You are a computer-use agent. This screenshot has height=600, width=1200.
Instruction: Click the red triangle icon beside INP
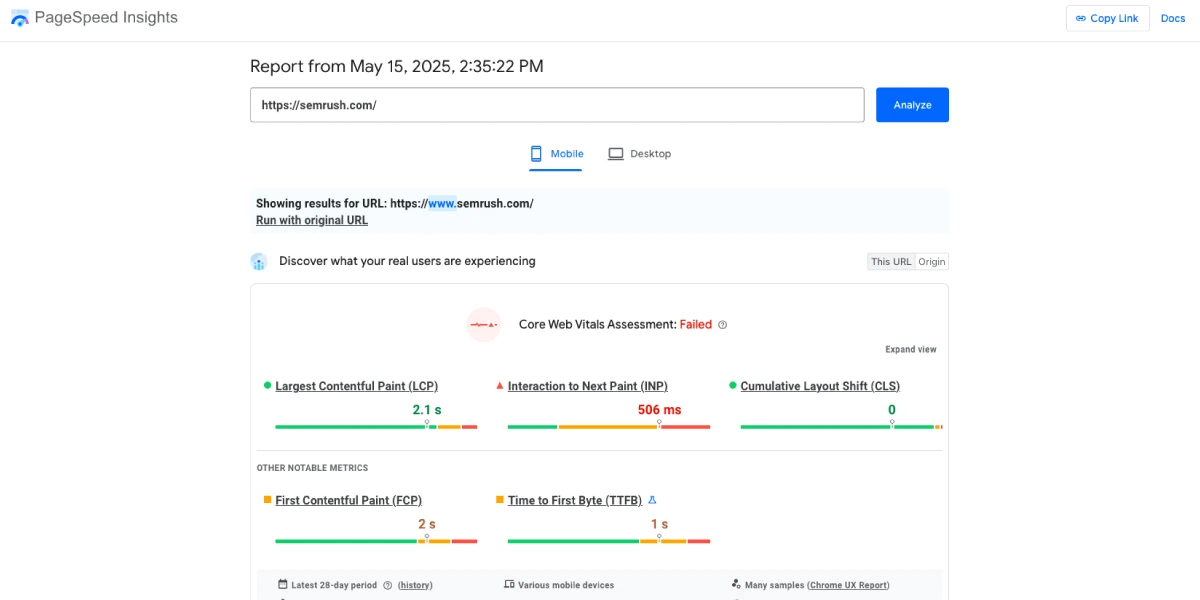500,385
